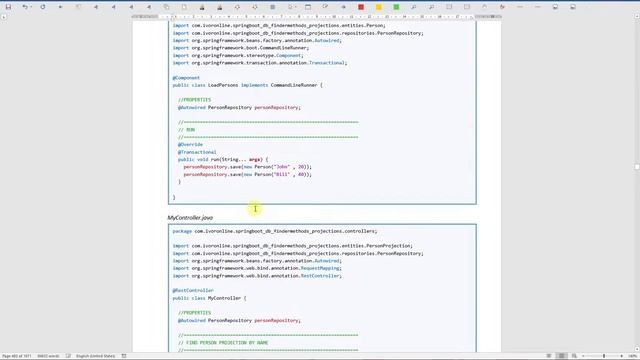Click the import line ending with 'RestController;'
Screen dimensions: 640x360
tap(257, 276)
